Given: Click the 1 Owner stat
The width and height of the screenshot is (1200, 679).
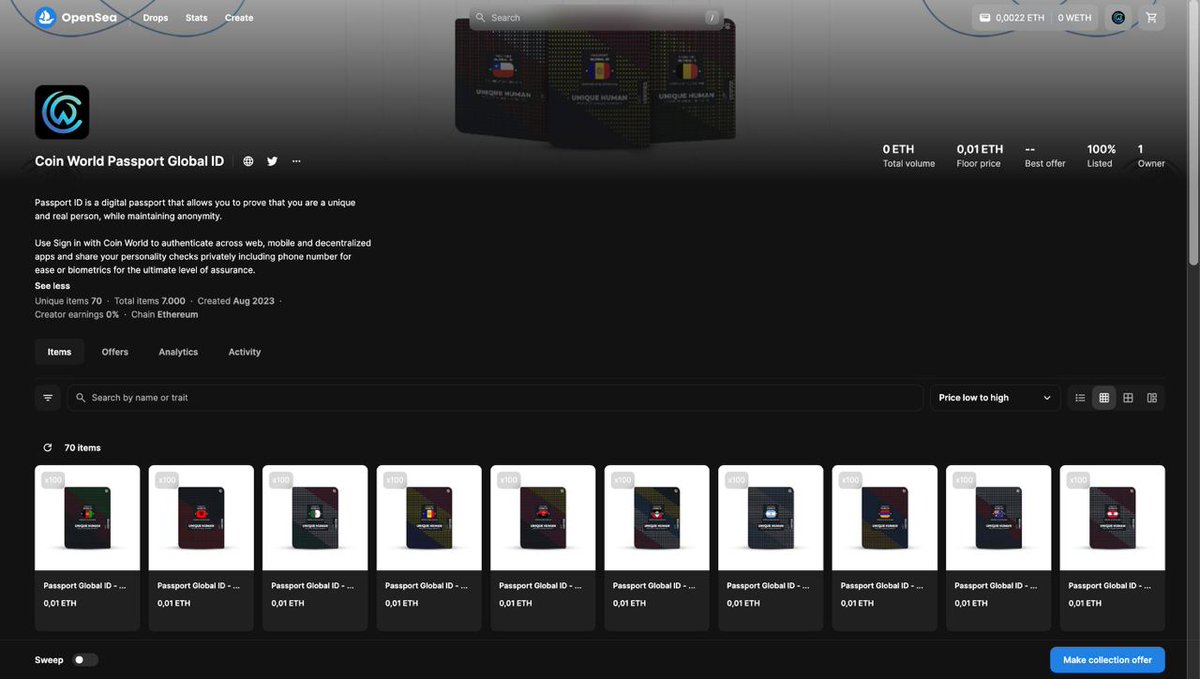Looking at the screenshot, I should (x=1151, y=156).
